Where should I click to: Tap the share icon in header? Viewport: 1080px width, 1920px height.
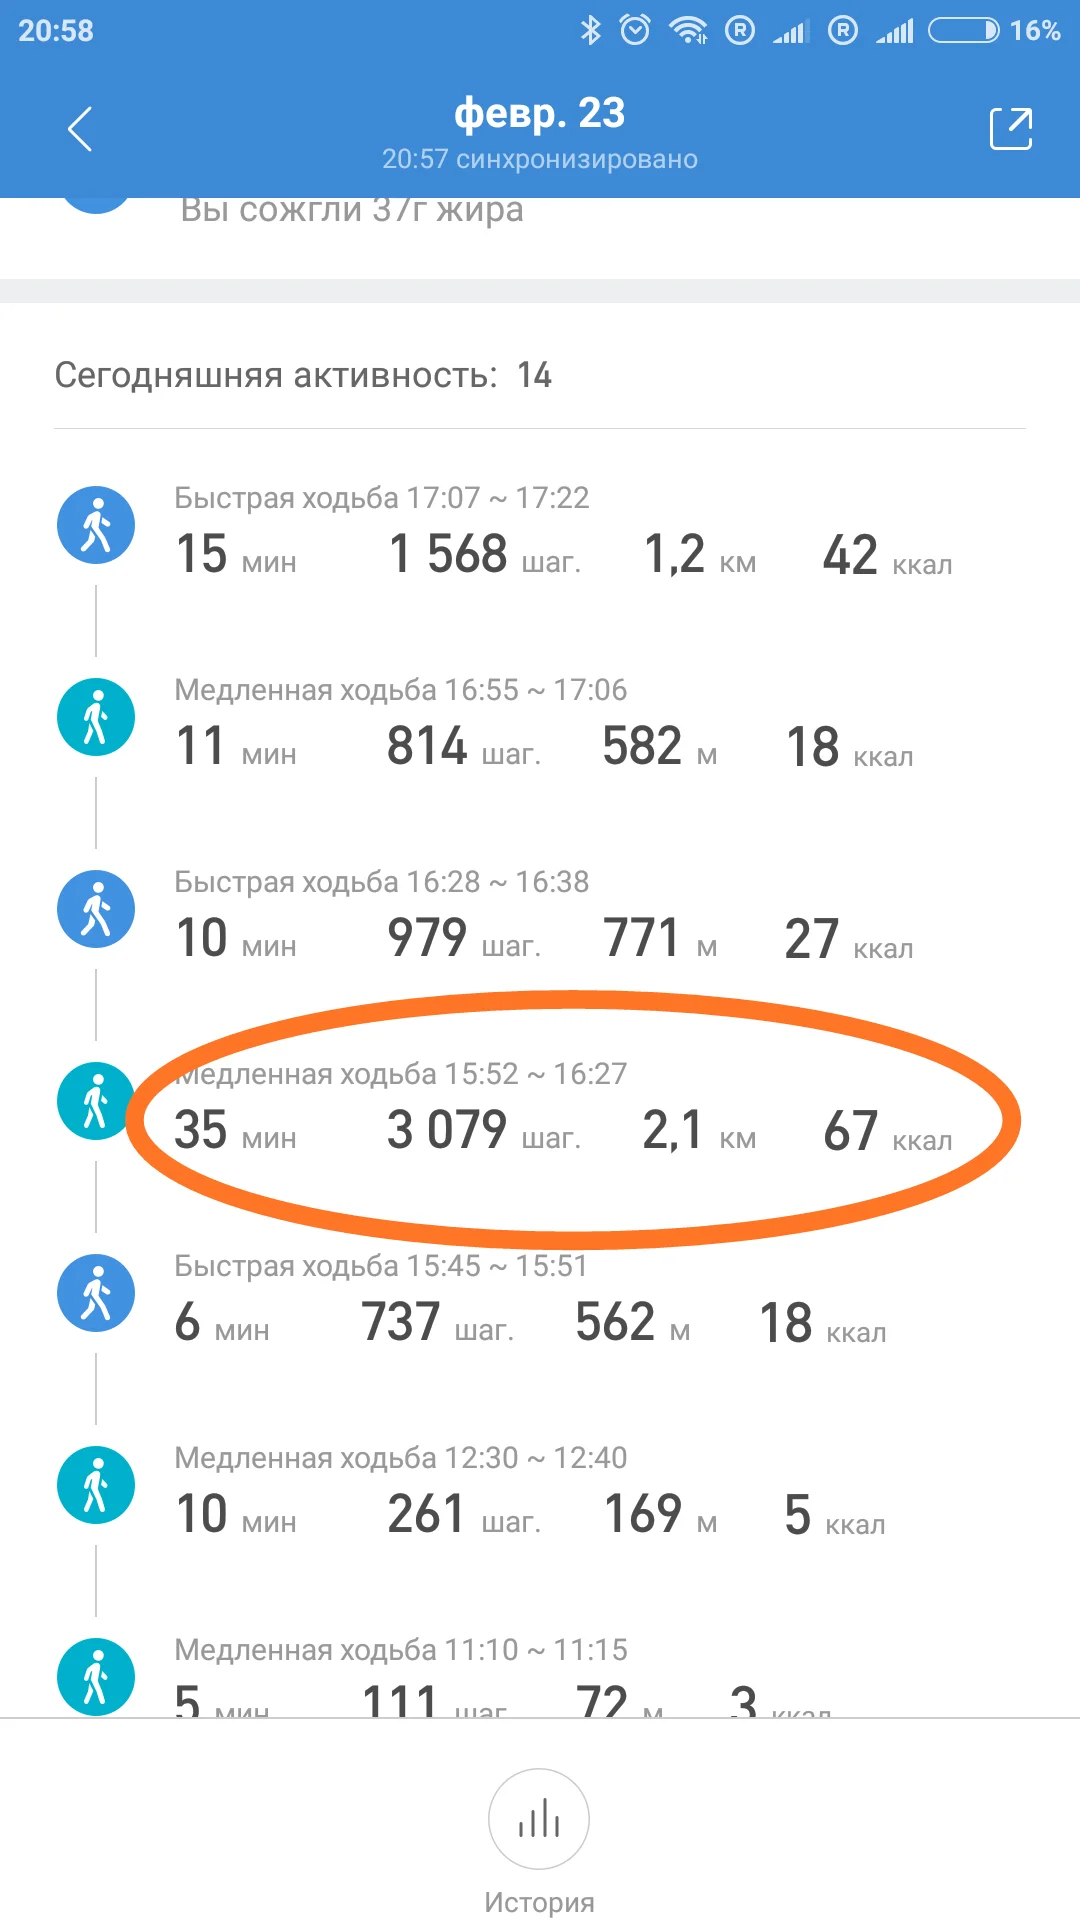pyautogui.click(x=1010, y=129)
